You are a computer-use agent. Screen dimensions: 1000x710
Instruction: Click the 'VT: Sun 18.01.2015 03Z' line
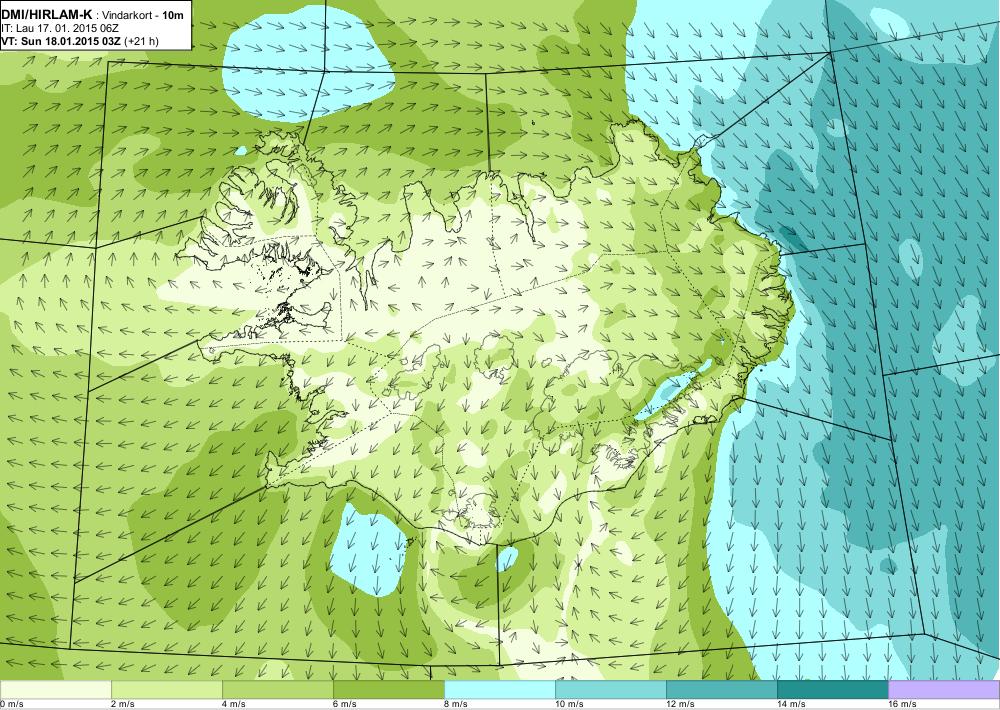tap(61, 41)
